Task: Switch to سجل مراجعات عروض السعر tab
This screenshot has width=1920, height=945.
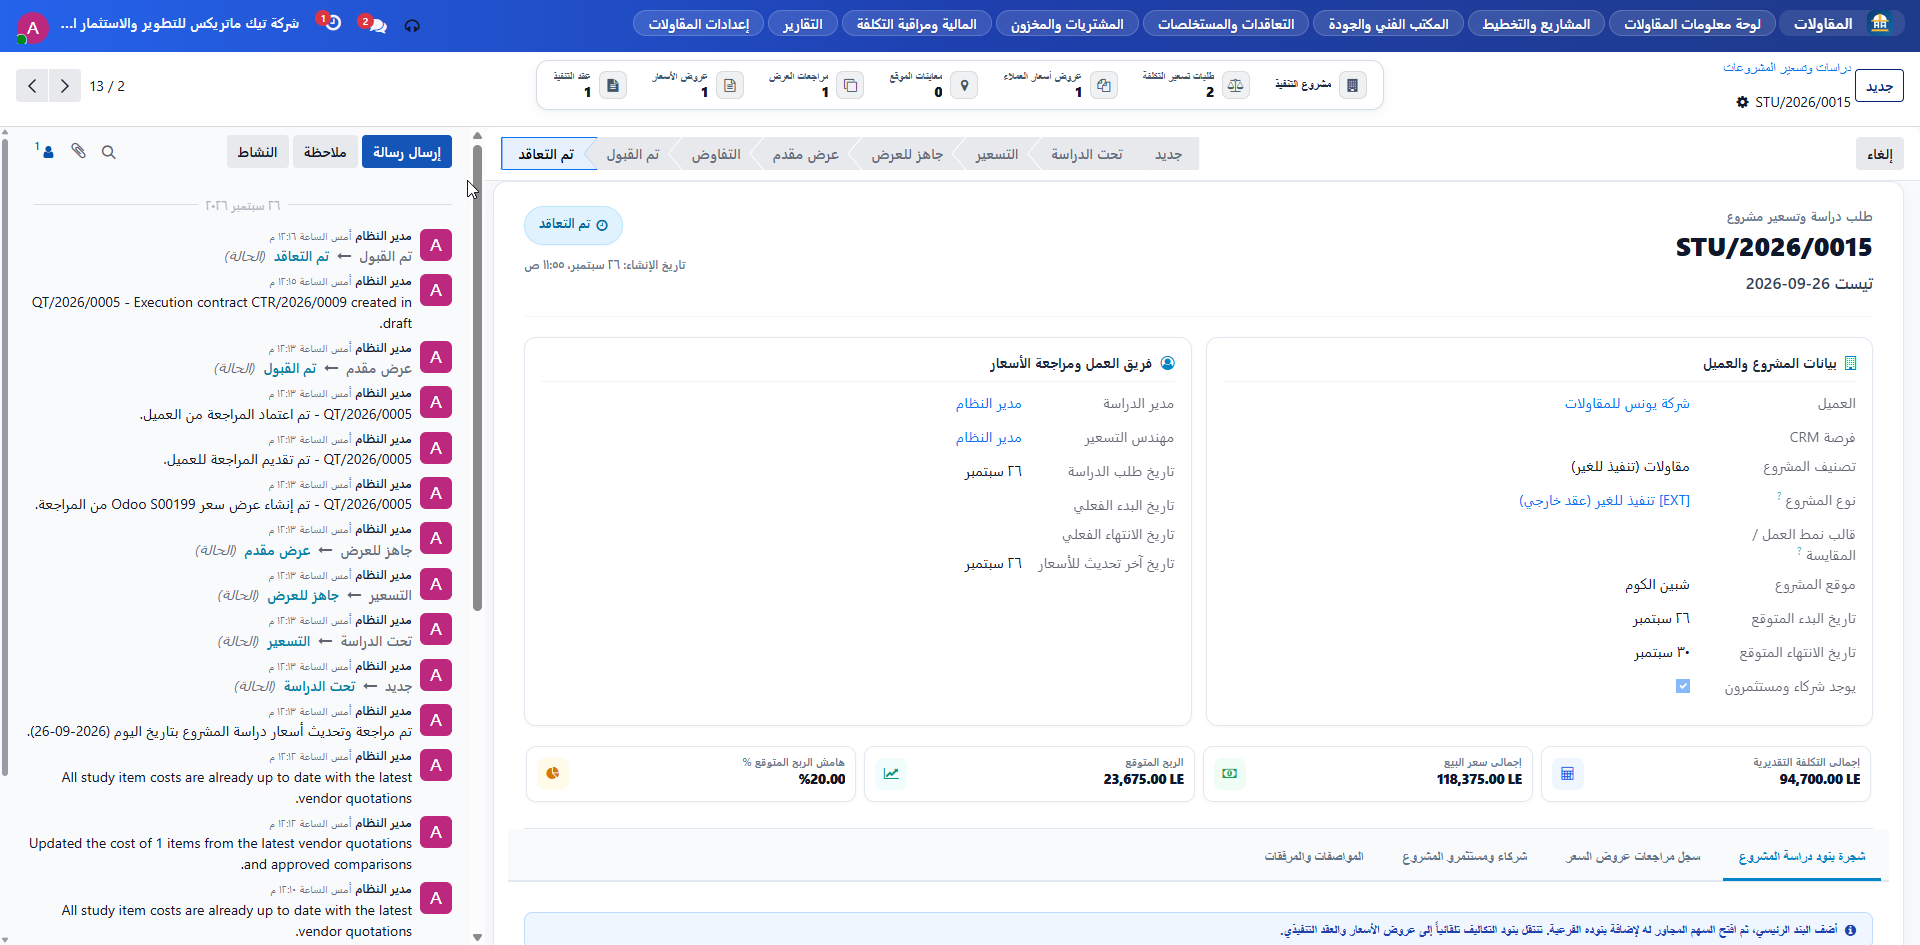Action: (x=1633, y=856)
